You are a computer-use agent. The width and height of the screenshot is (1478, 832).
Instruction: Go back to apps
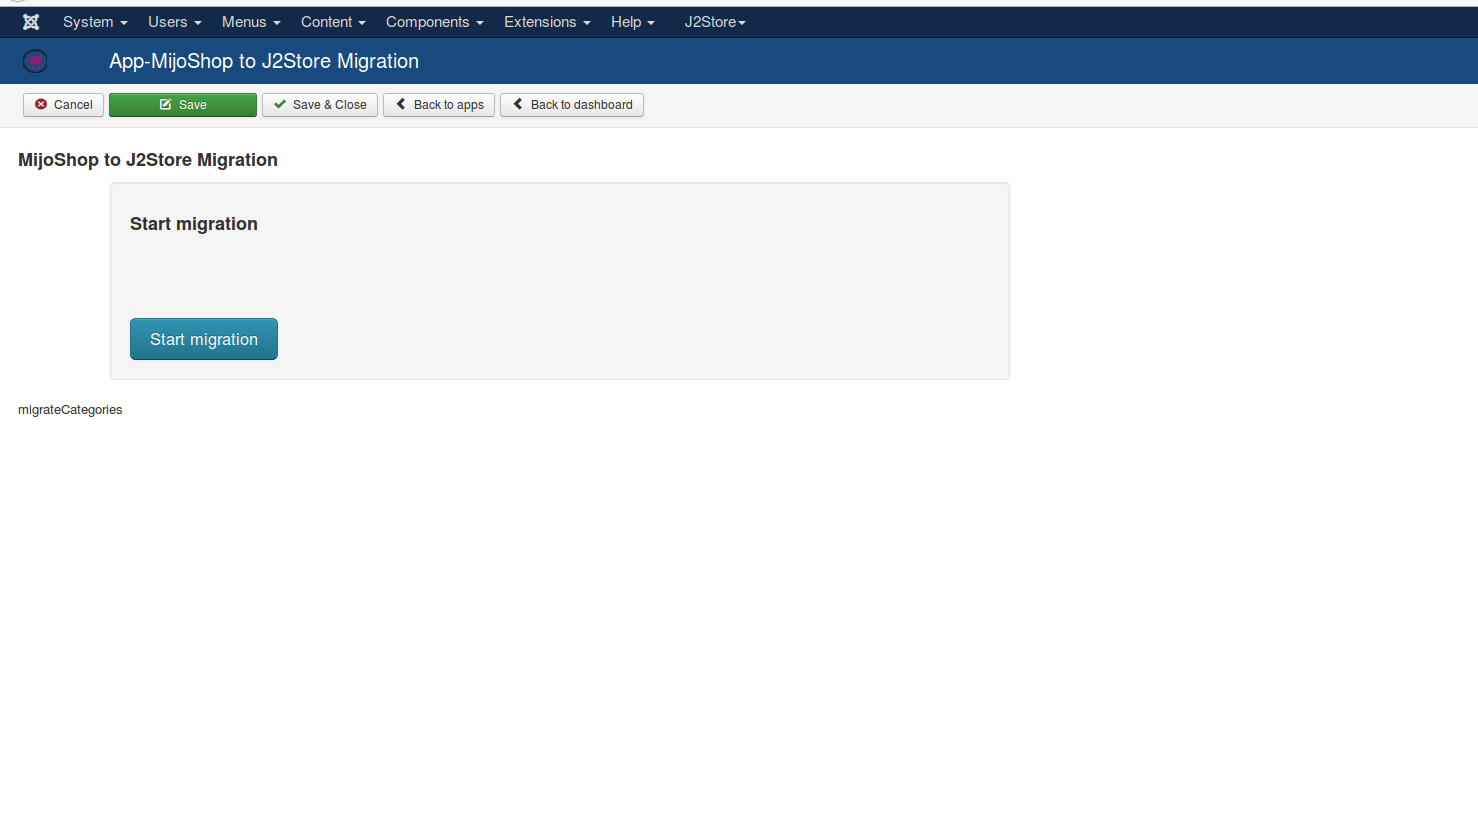439,105
